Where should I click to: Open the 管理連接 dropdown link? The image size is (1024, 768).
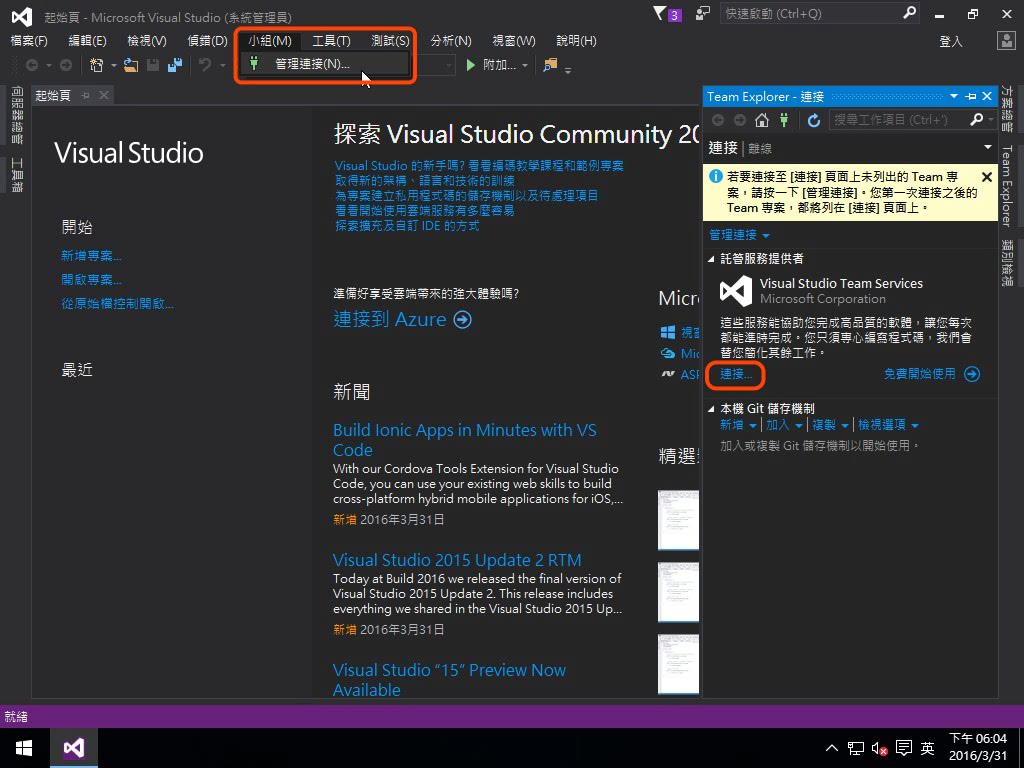(739, 235)
